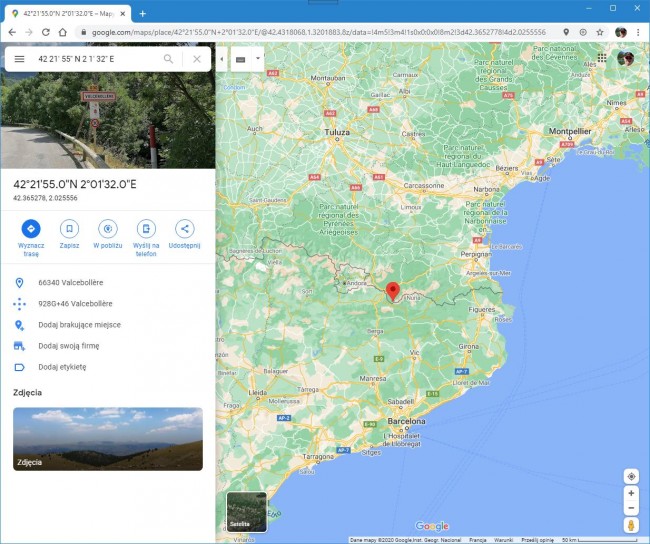Click Warunki link in map footer
650x544 pixels.
click(503, 540)
